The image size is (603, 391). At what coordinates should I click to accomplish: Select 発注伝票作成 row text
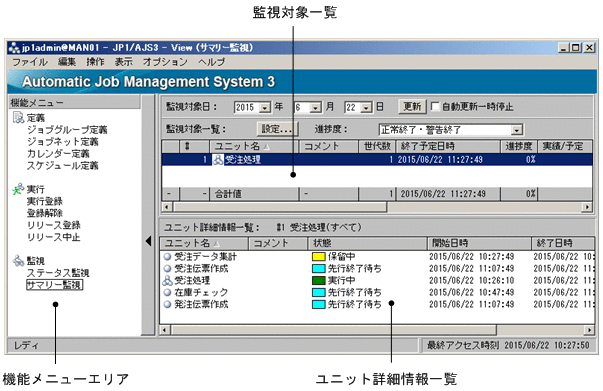(201, 304)
